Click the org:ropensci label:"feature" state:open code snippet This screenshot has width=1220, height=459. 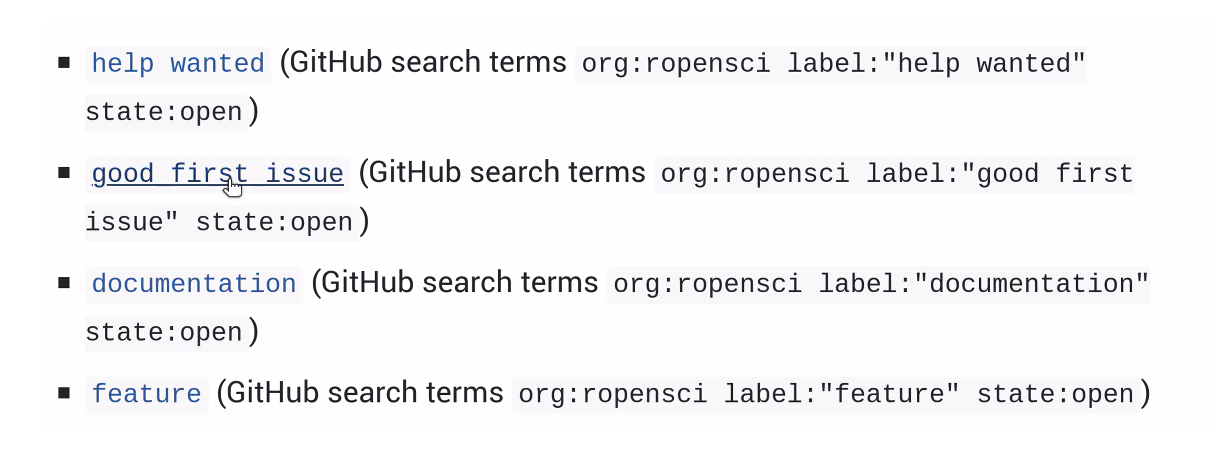point(825,394)
